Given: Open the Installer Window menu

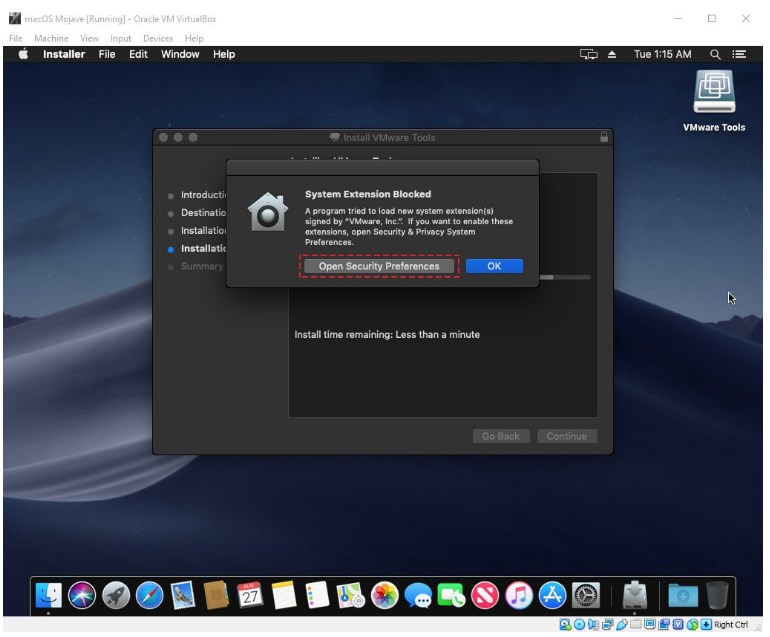Looking at the screenshot, I should (180, 54).
